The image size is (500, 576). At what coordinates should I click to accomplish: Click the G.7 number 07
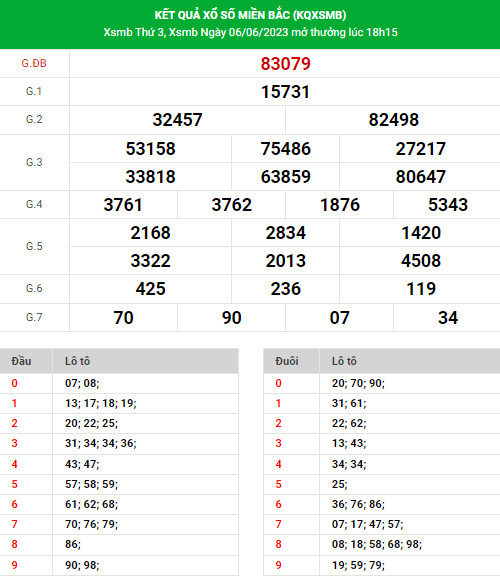[339, 318]
